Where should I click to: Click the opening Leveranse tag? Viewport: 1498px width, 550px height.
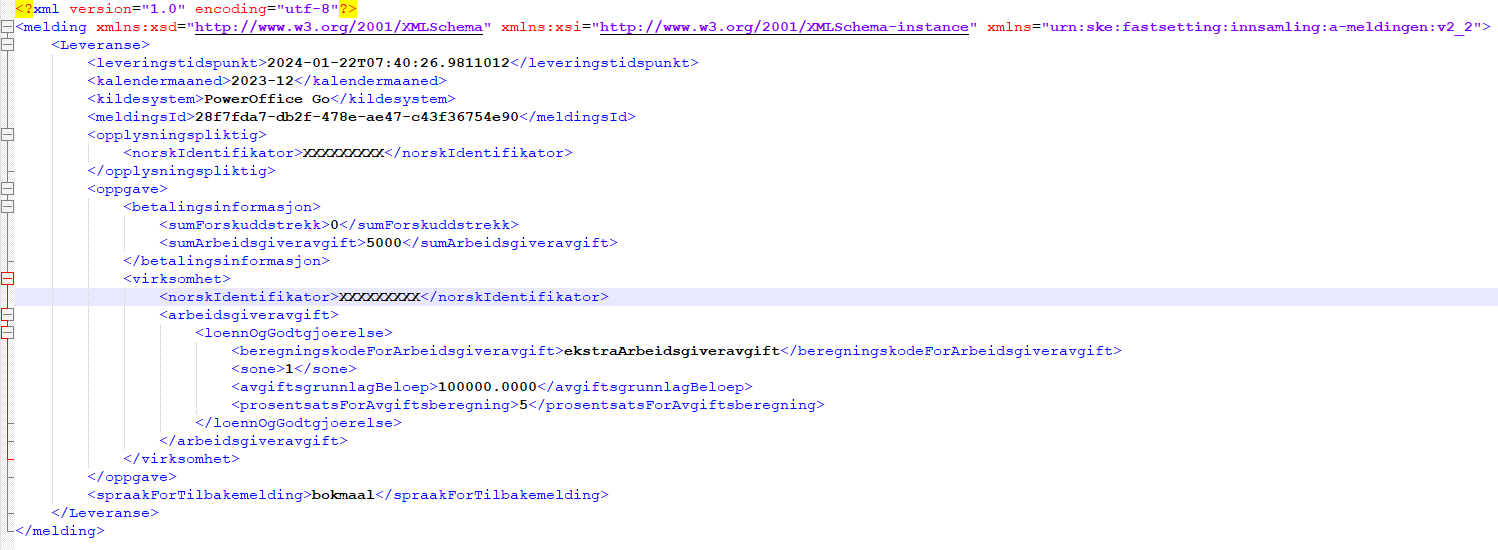(100, 45)
